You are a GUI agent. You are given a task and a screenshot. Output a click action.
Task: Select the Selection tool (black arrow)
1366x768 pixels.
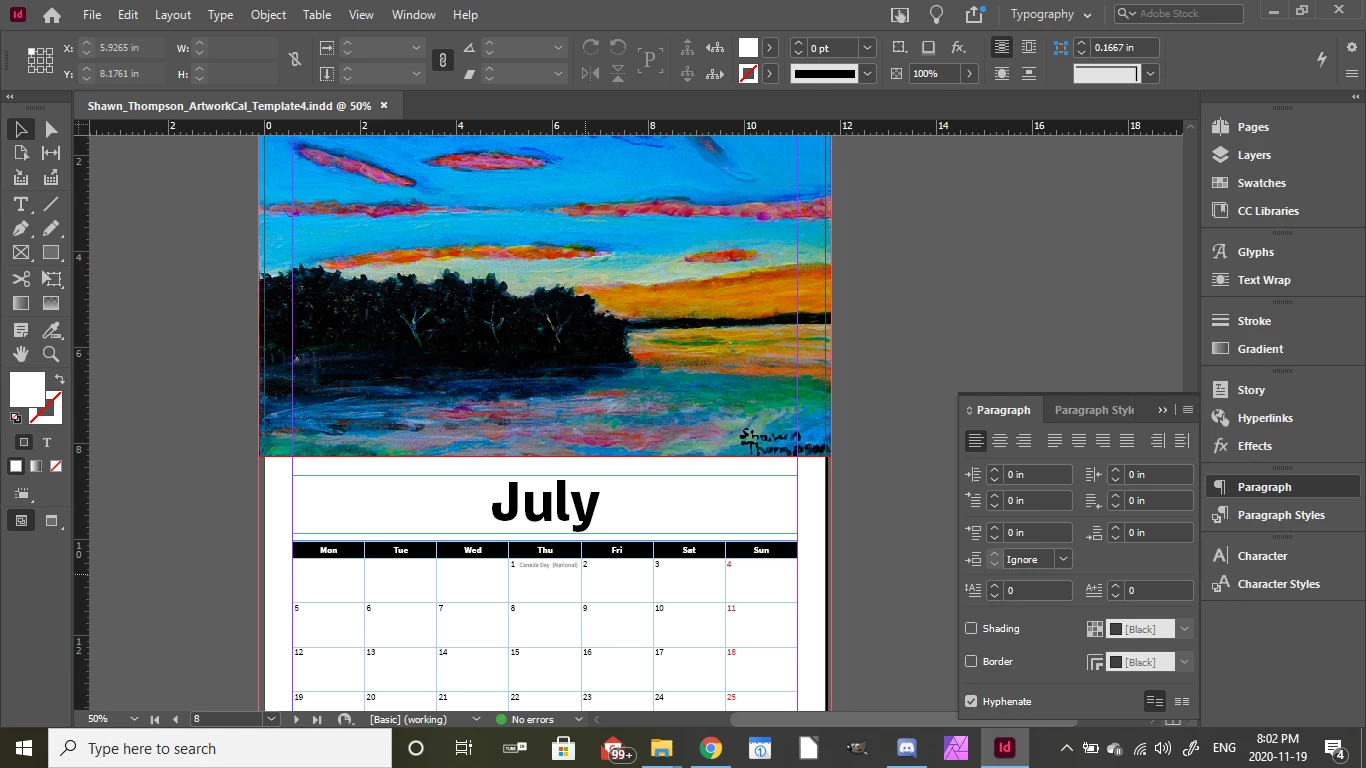pos(21,129)
